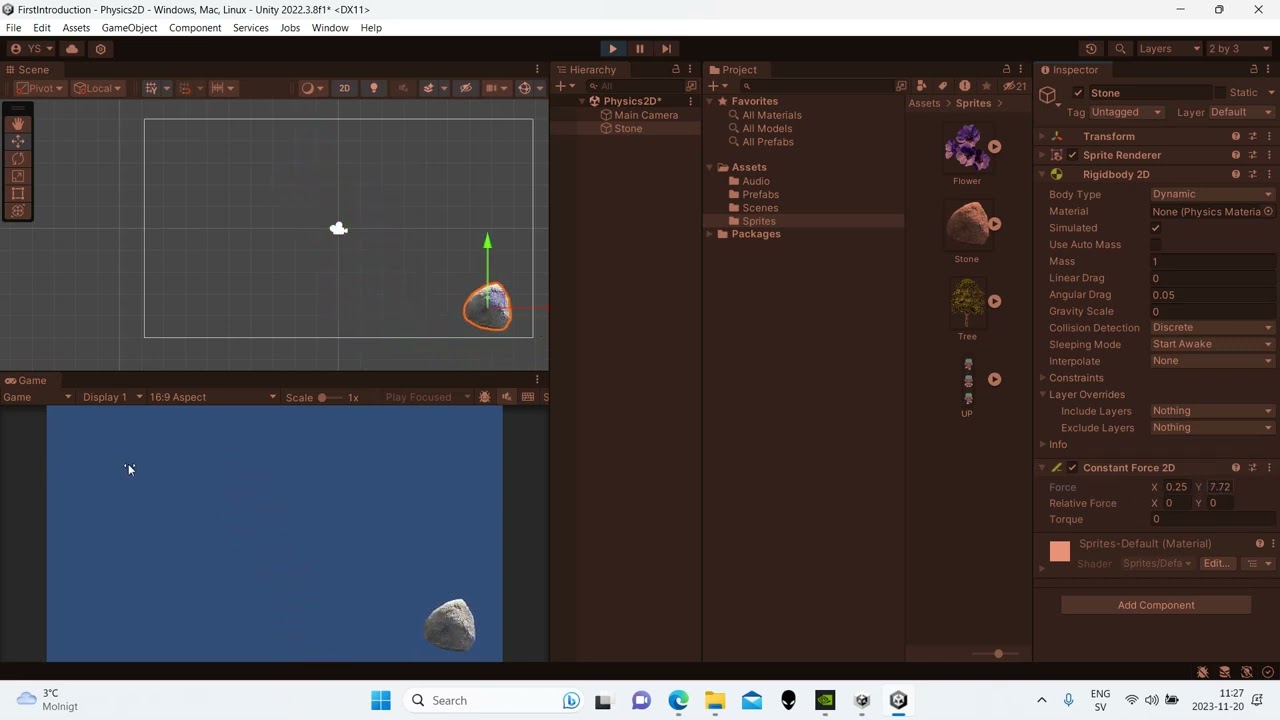The image size is (1280, 720).
Task: Open Undo History icon in toolbar
Action: [x=1091, y=48]
